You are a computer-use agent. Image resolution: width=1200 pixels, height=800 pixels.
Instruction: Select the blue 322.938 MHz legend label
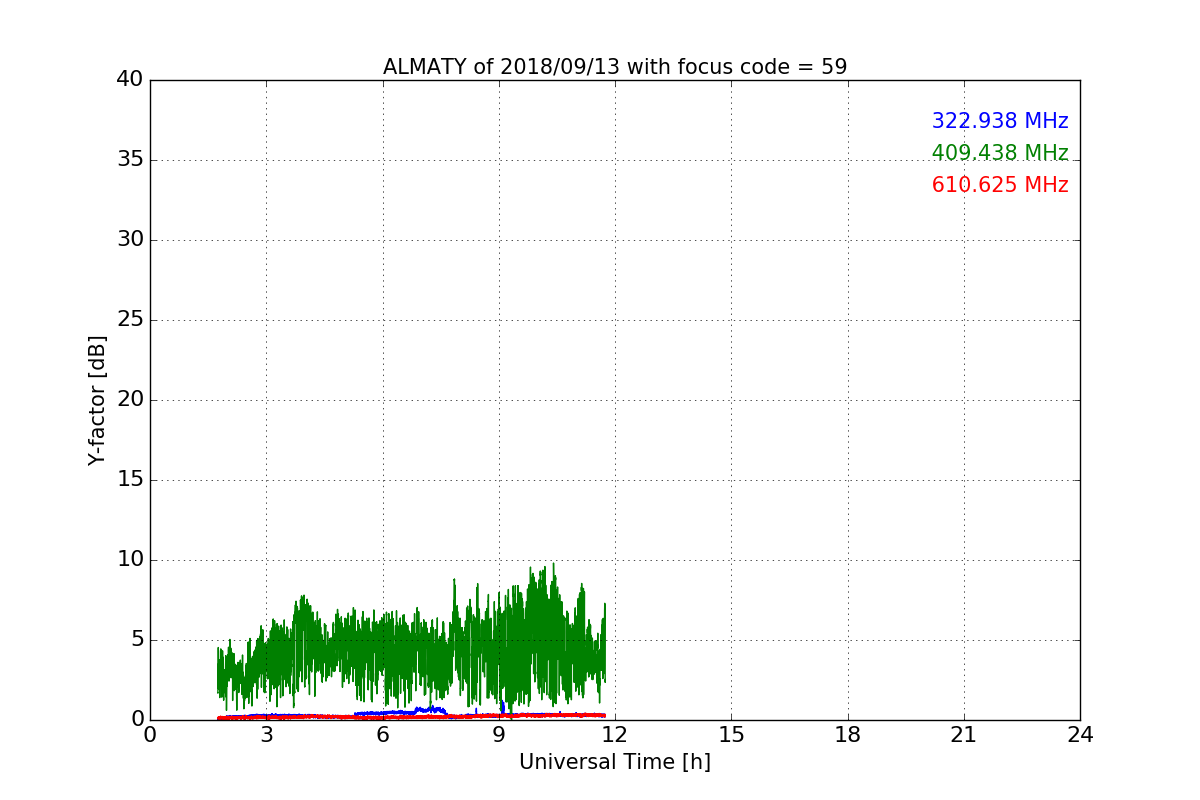click(1000, 121)
